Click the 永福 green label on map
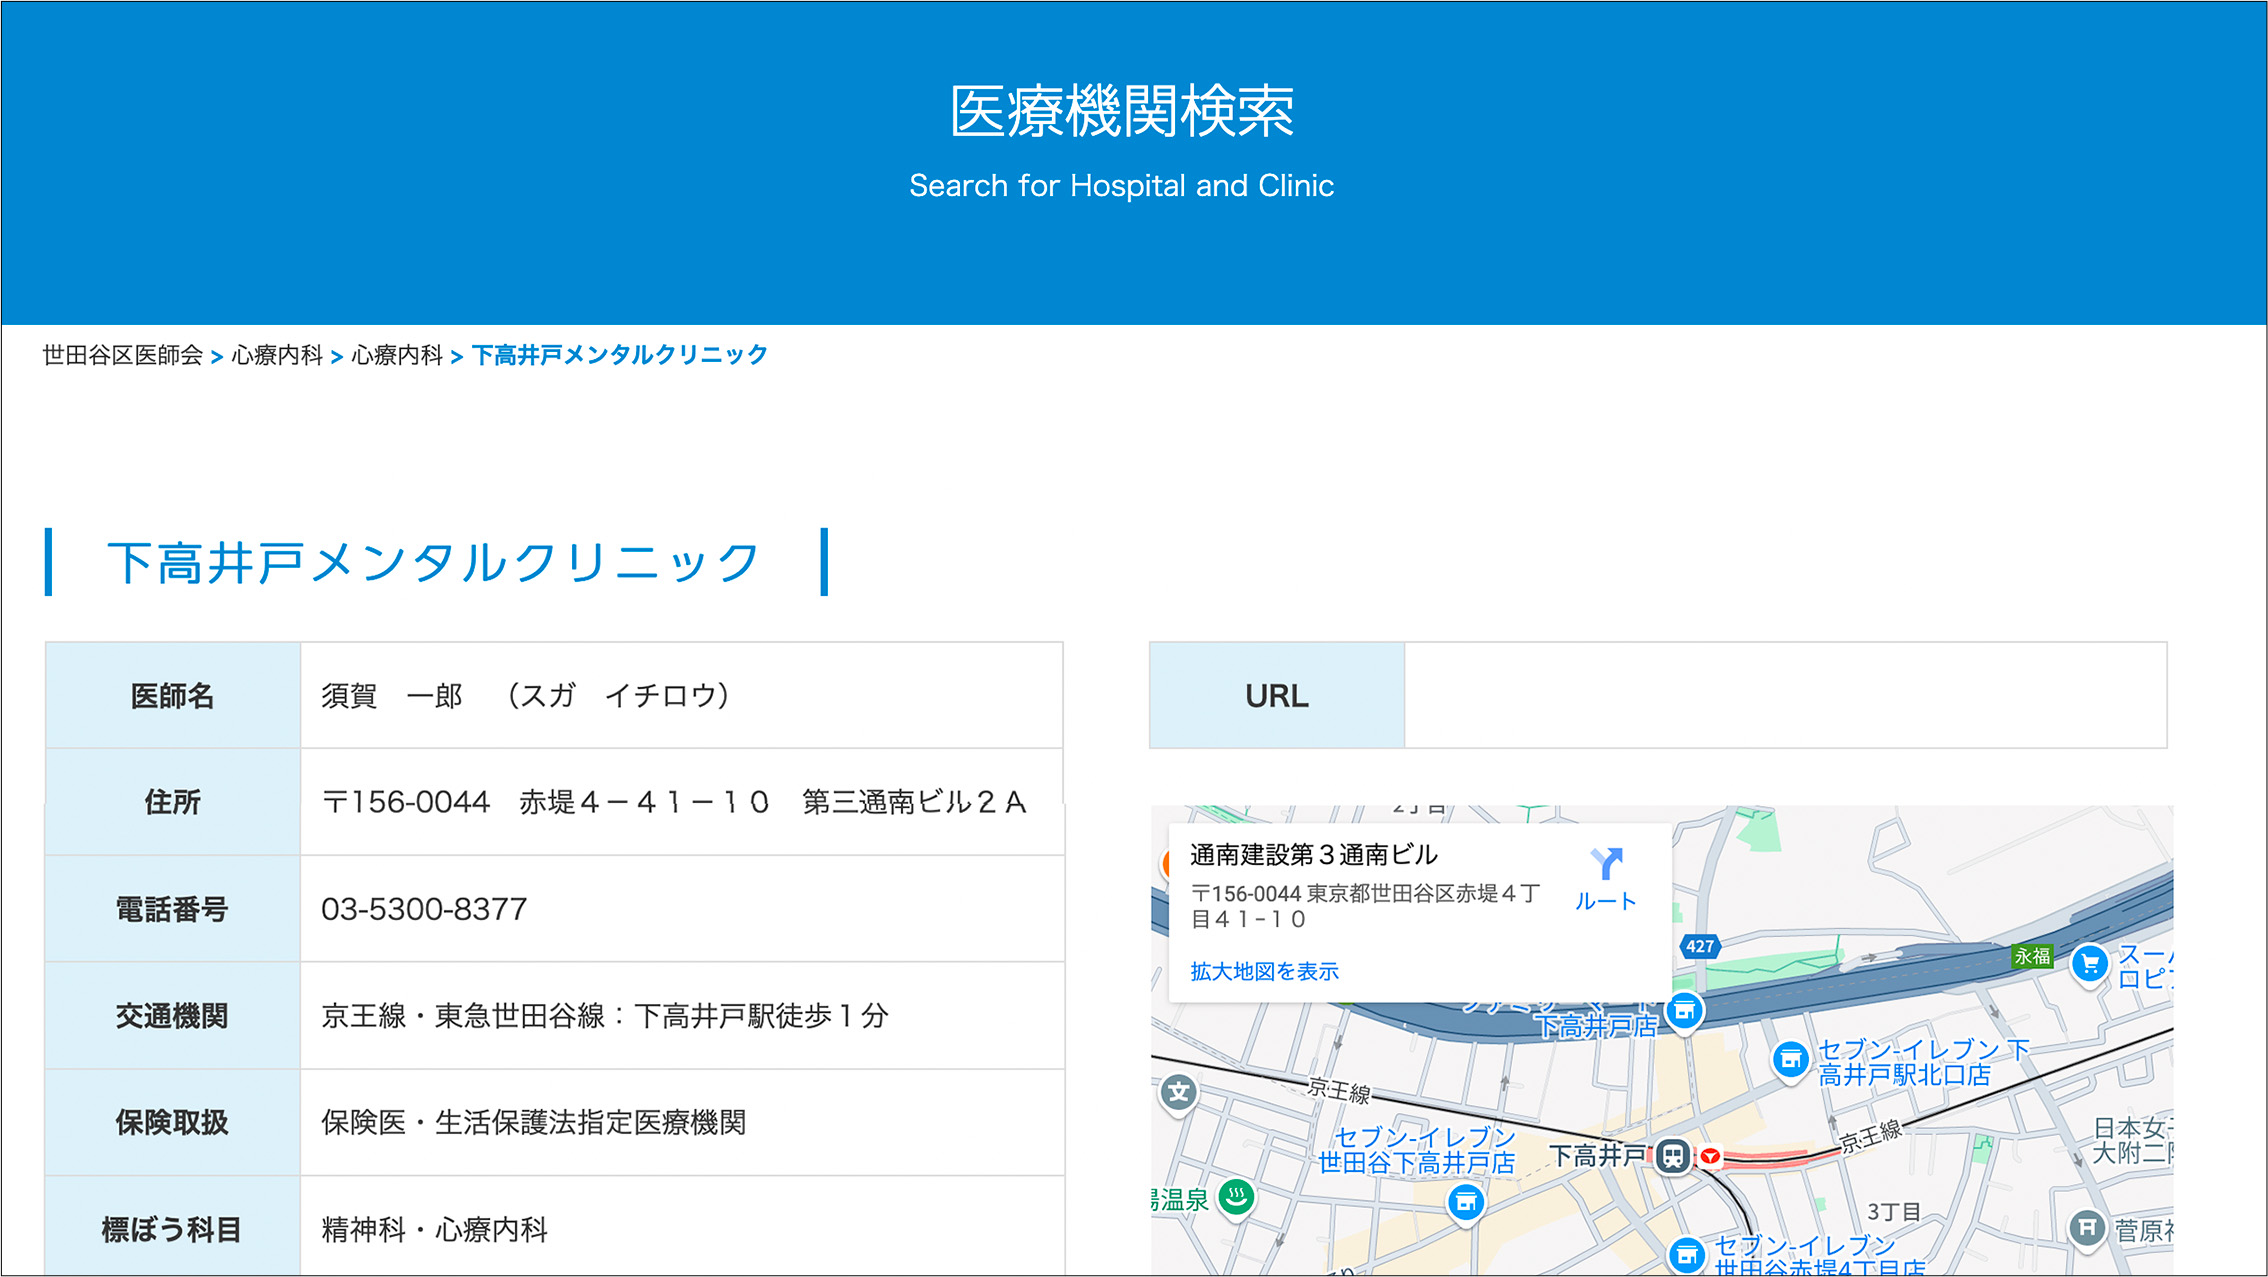 coord(2032,956)
